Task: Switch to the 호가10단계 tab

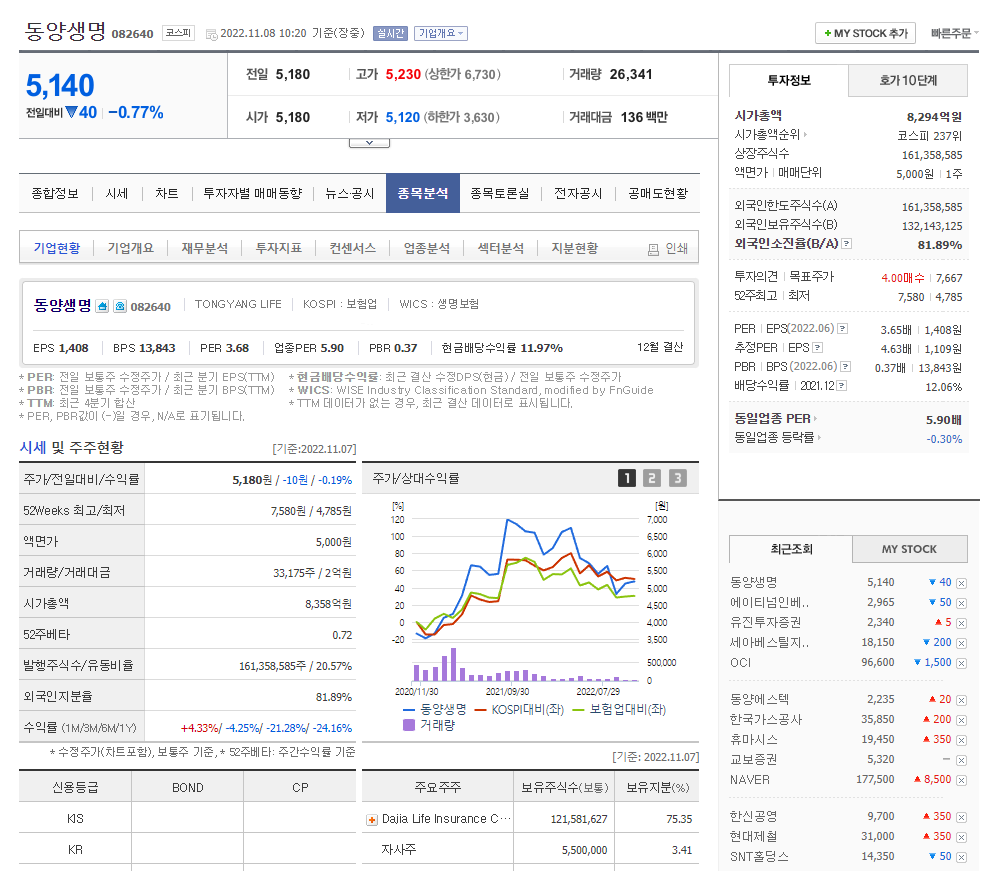Action: coord(908,80)
